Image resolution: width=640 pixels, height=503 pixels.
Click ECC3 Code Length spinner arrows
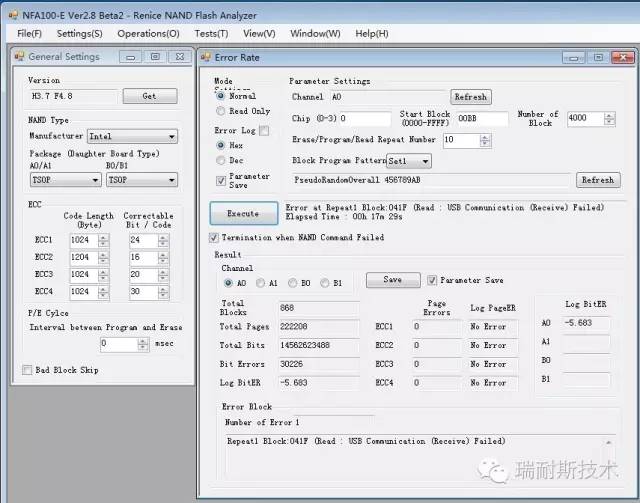(104, 275)
